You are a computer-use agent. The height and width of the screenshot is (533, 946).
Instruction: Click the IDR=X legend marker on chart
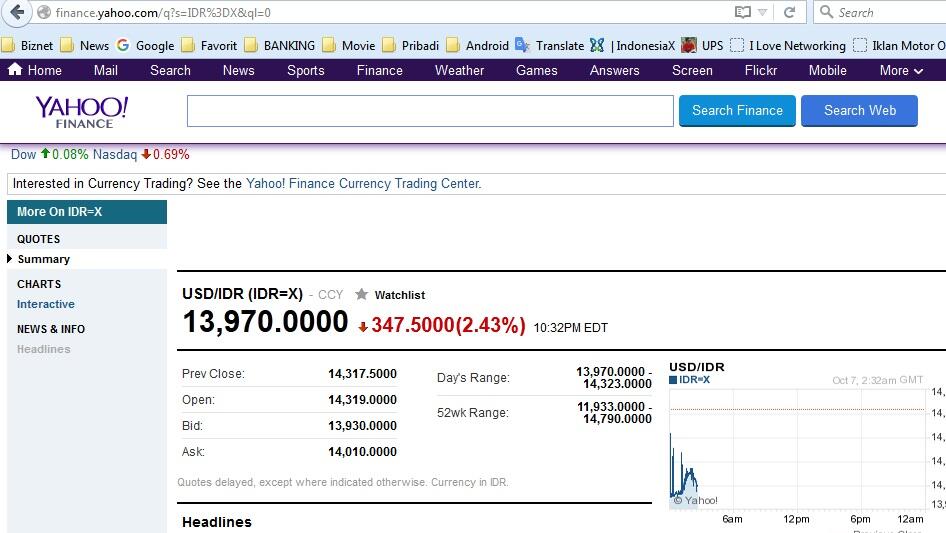click(673, 380)
